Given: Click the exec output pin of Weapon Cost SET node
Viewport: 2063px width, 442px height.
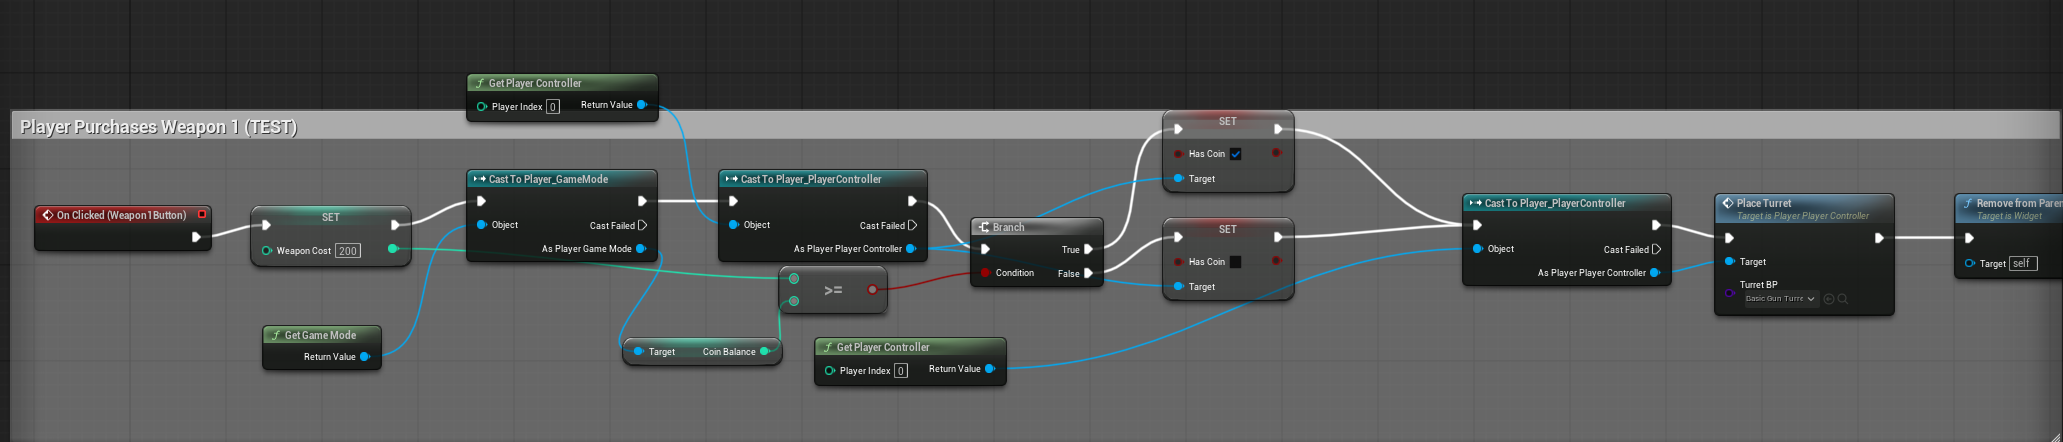Looking at the screenshot, I should (395, 225).
